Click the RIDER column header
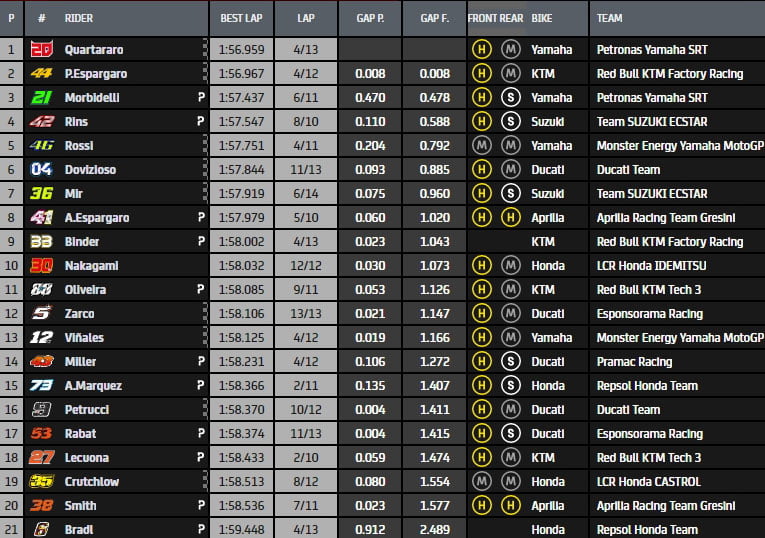Image resolution: width=765 pixels, height=538 pixels. [79, 18]
